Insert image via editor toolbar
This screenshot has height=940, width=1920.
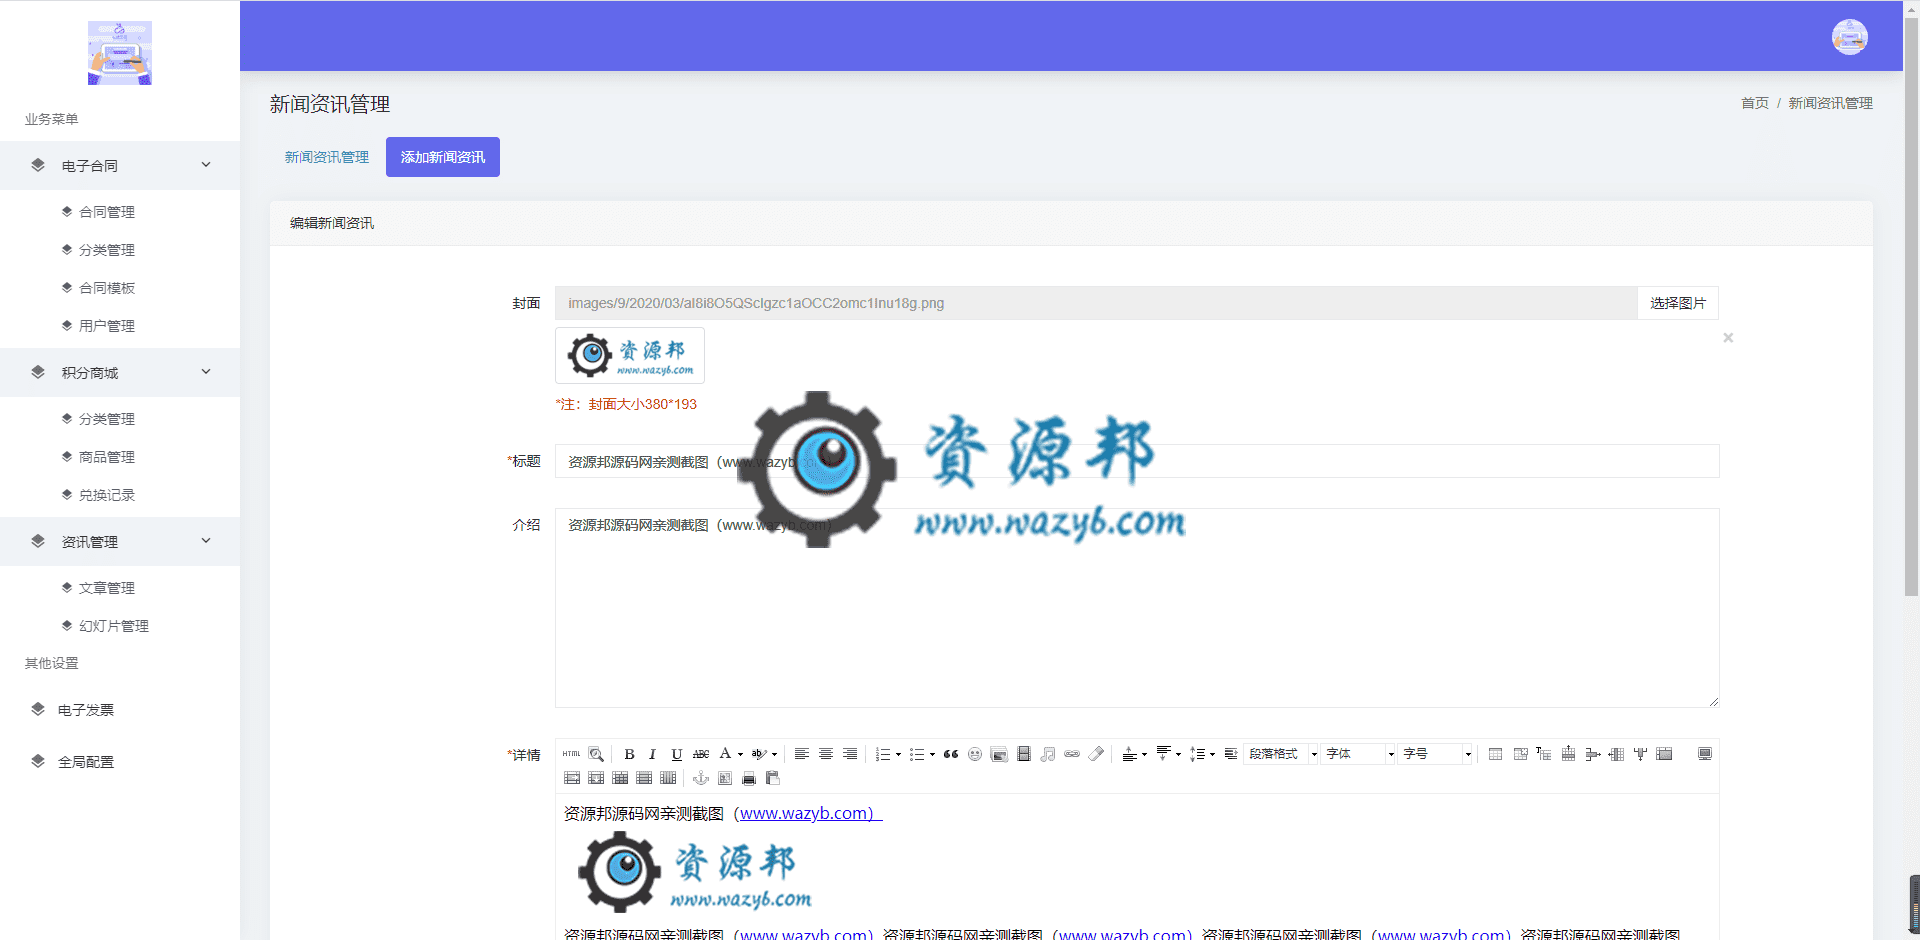click(999, 754)
